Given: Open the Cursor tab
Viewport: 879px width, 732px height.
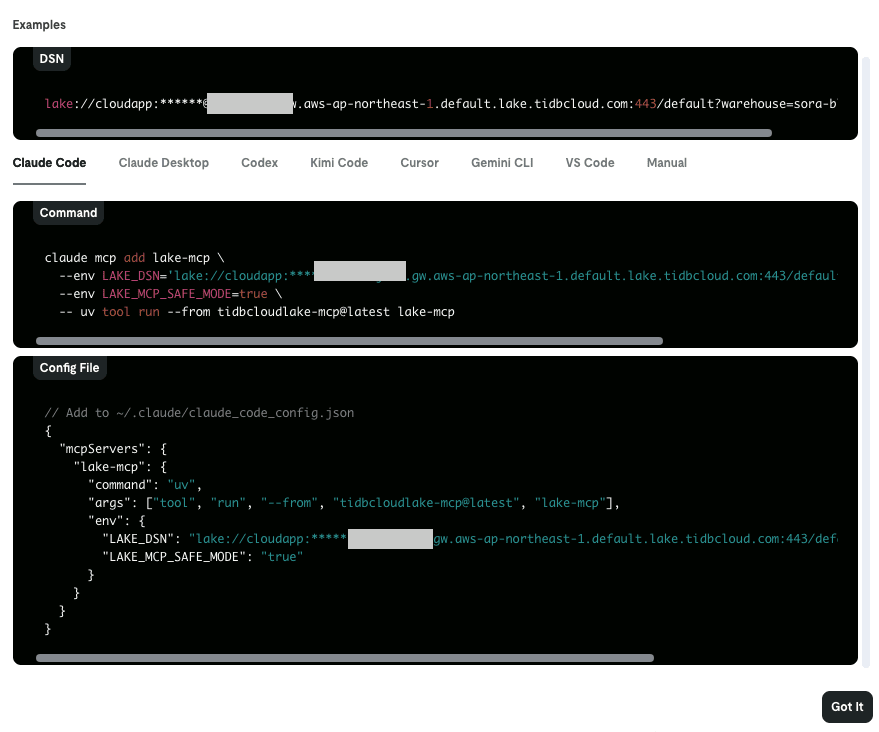Looking at the screenshot, I should (x=419, y=163).
